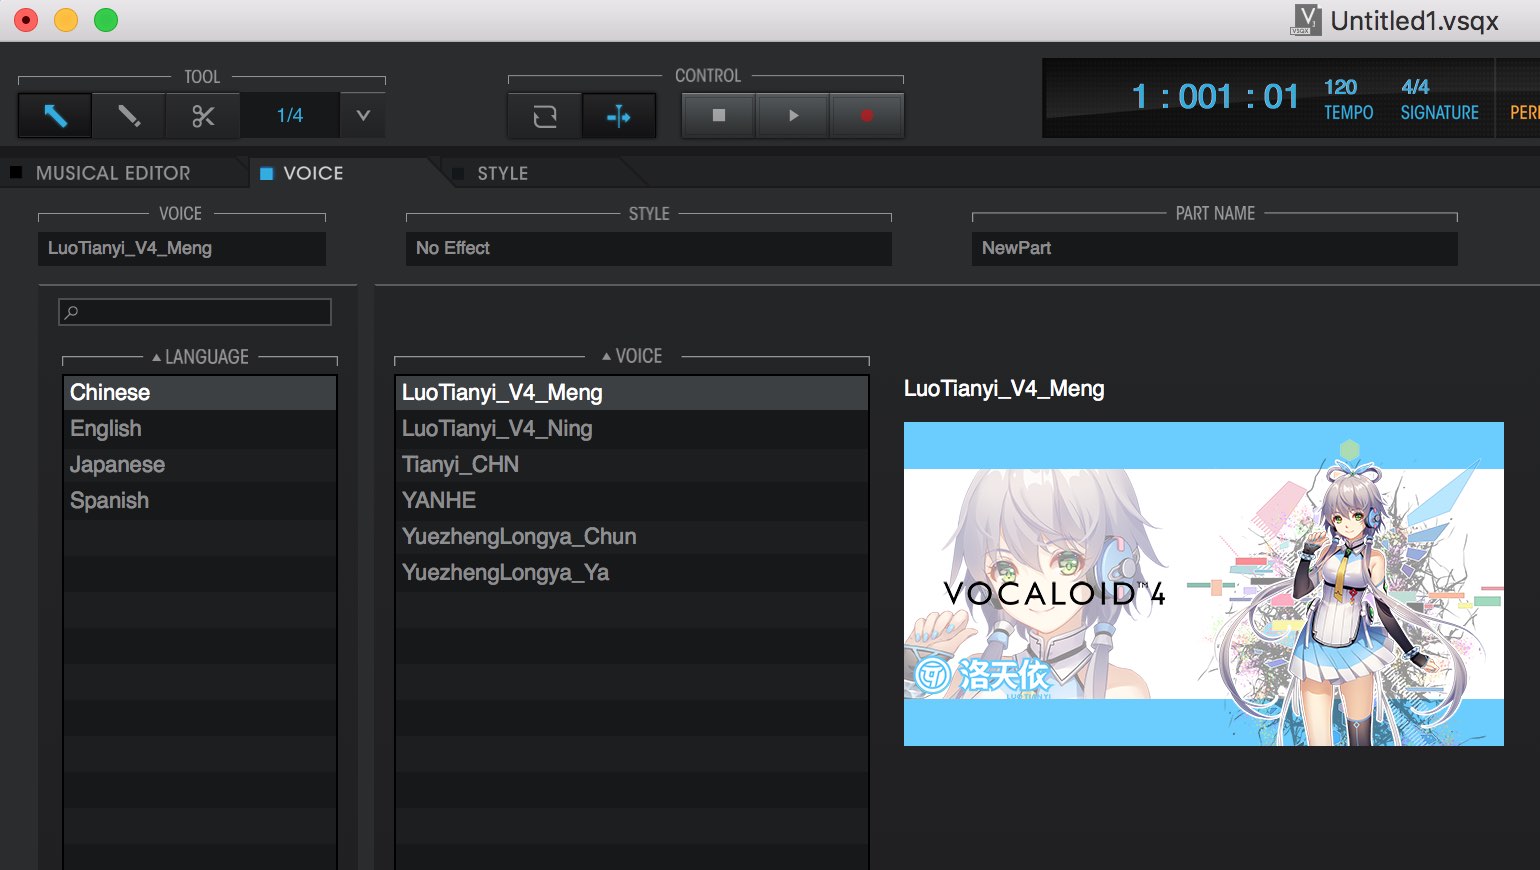Click the 120 tempo value

pyautogui.click(x=1341, y=87)
